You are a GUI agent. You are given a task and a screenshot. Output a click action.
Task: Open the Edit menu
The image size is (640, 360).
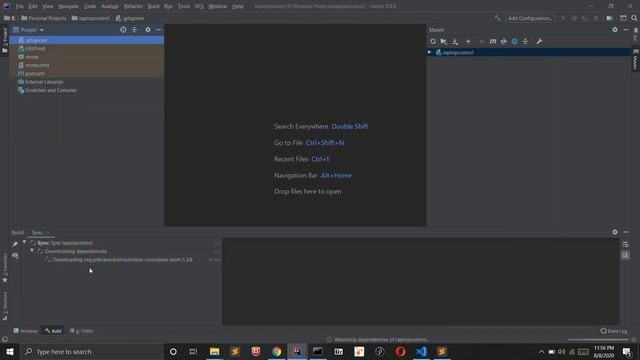[33, 6]
